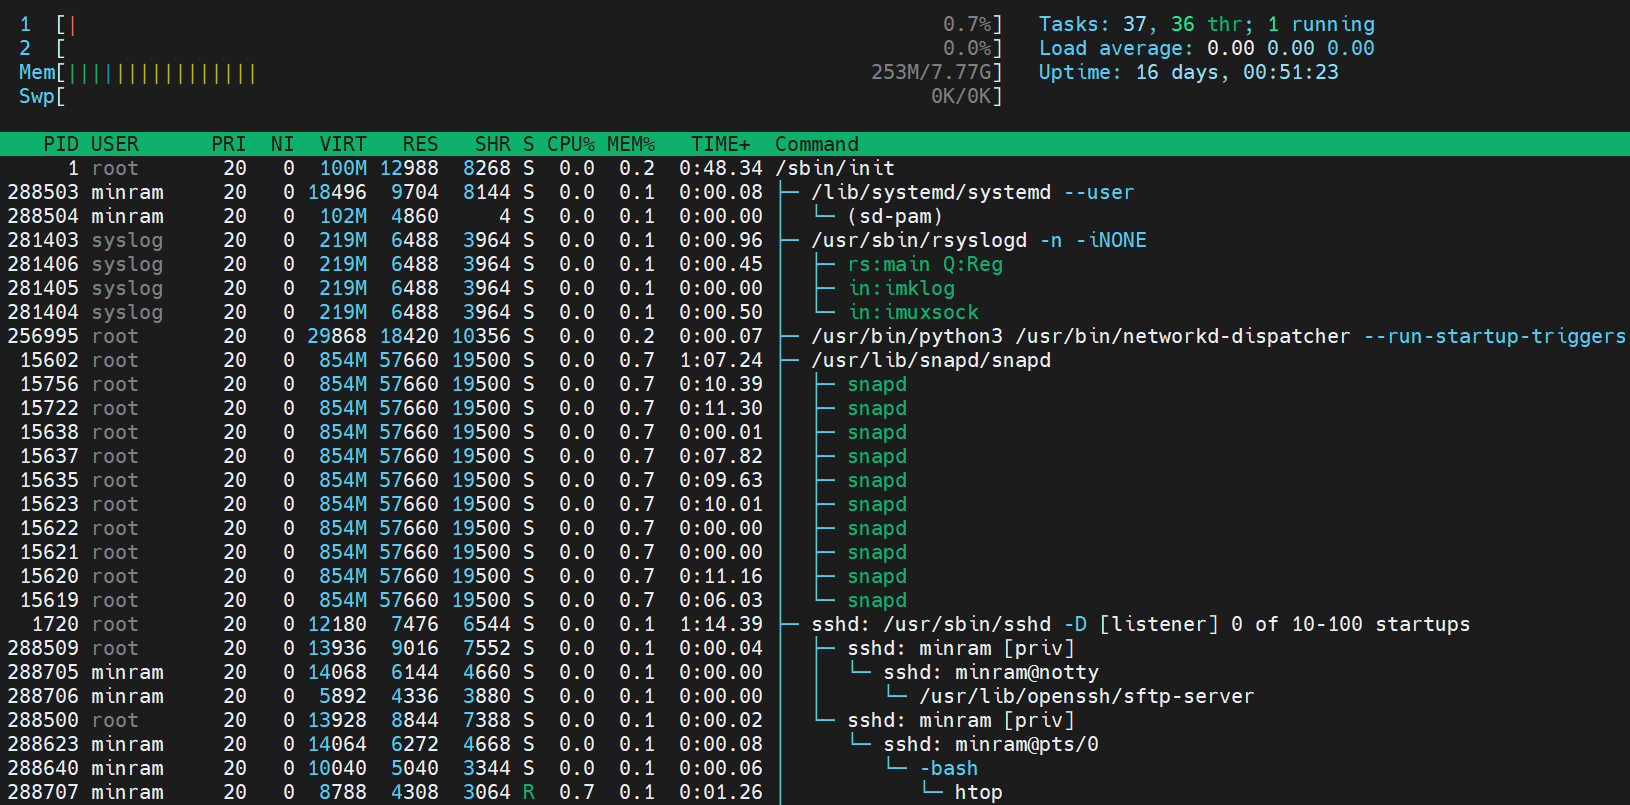Image resolution: width=1630 pixels, height=805 pixels.
Task: Select the sshd listener process row
Action: point(815,624)
